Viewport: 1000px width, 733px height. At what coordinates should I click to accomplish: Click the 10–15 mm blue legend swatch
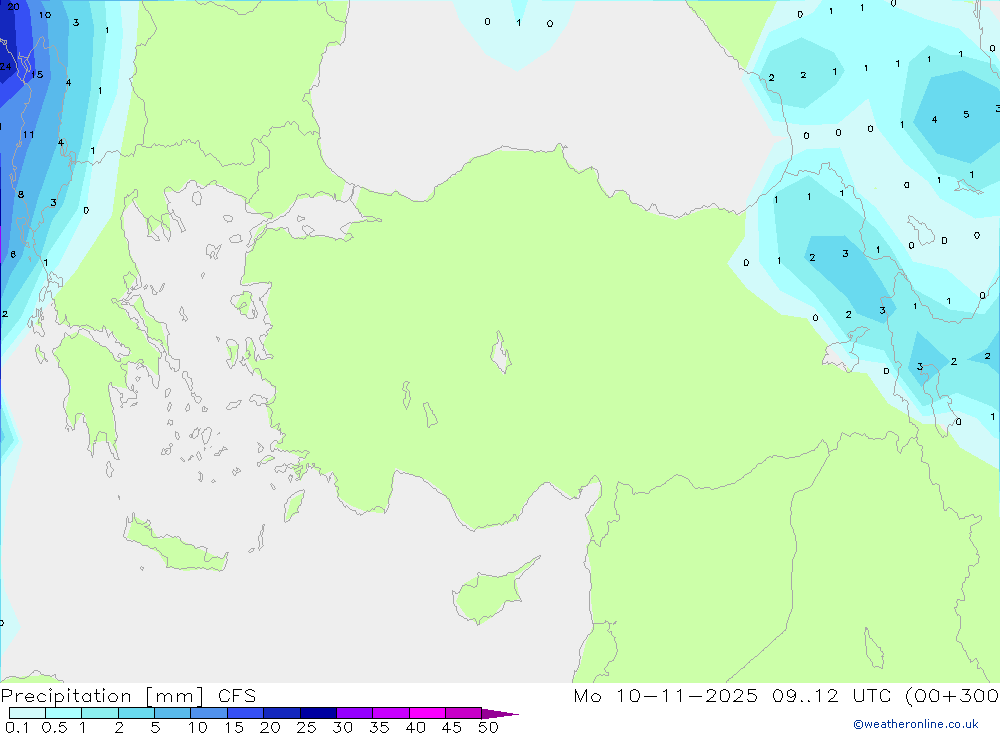(x=209, y=713)
